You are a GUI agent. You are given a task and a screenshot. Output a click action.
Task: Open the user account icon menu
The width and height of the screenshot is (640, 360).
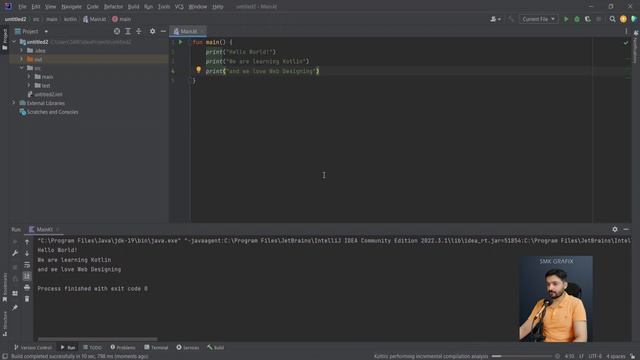click(x=495, y=19)
